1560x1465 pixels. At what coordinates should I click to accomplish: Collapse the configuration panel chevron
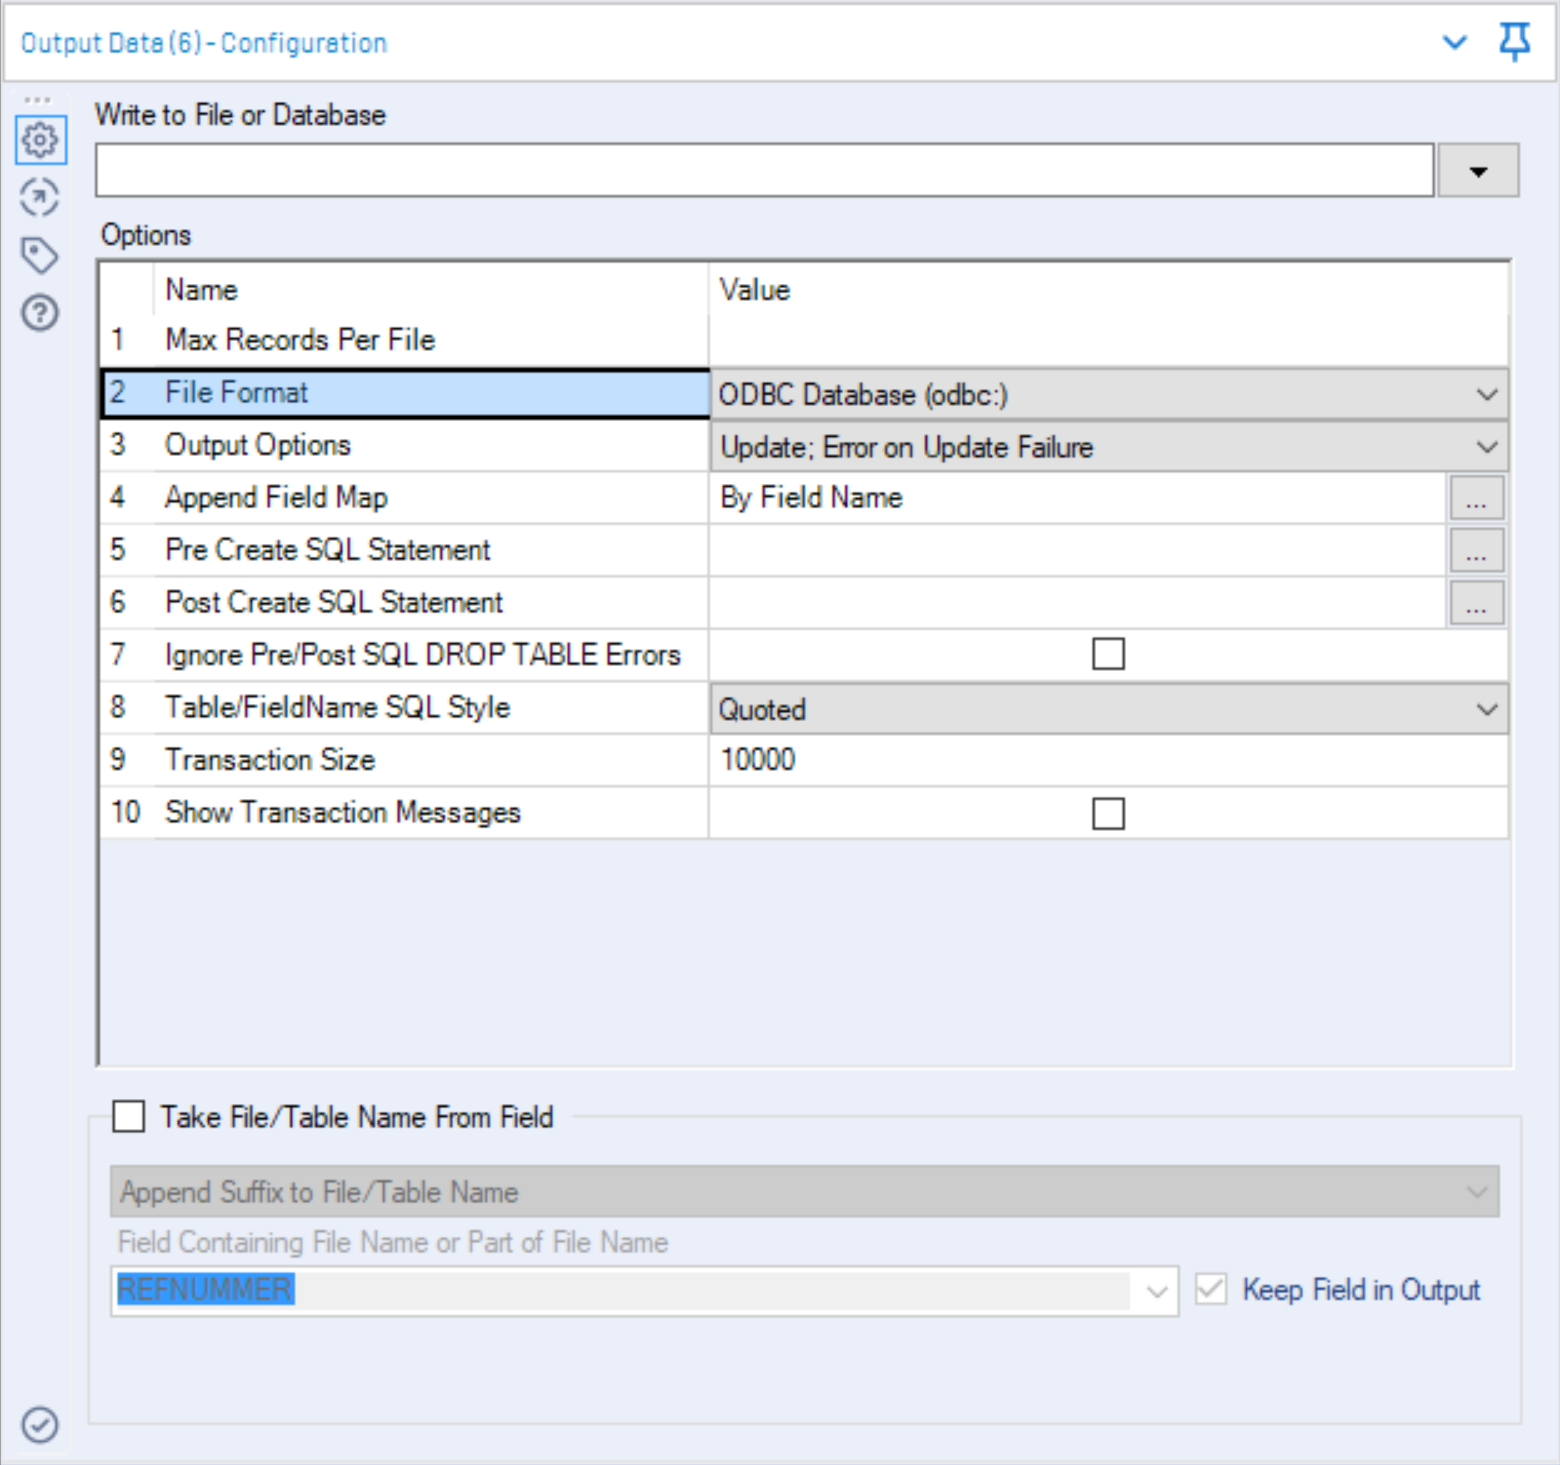(x=1454, y=42)
